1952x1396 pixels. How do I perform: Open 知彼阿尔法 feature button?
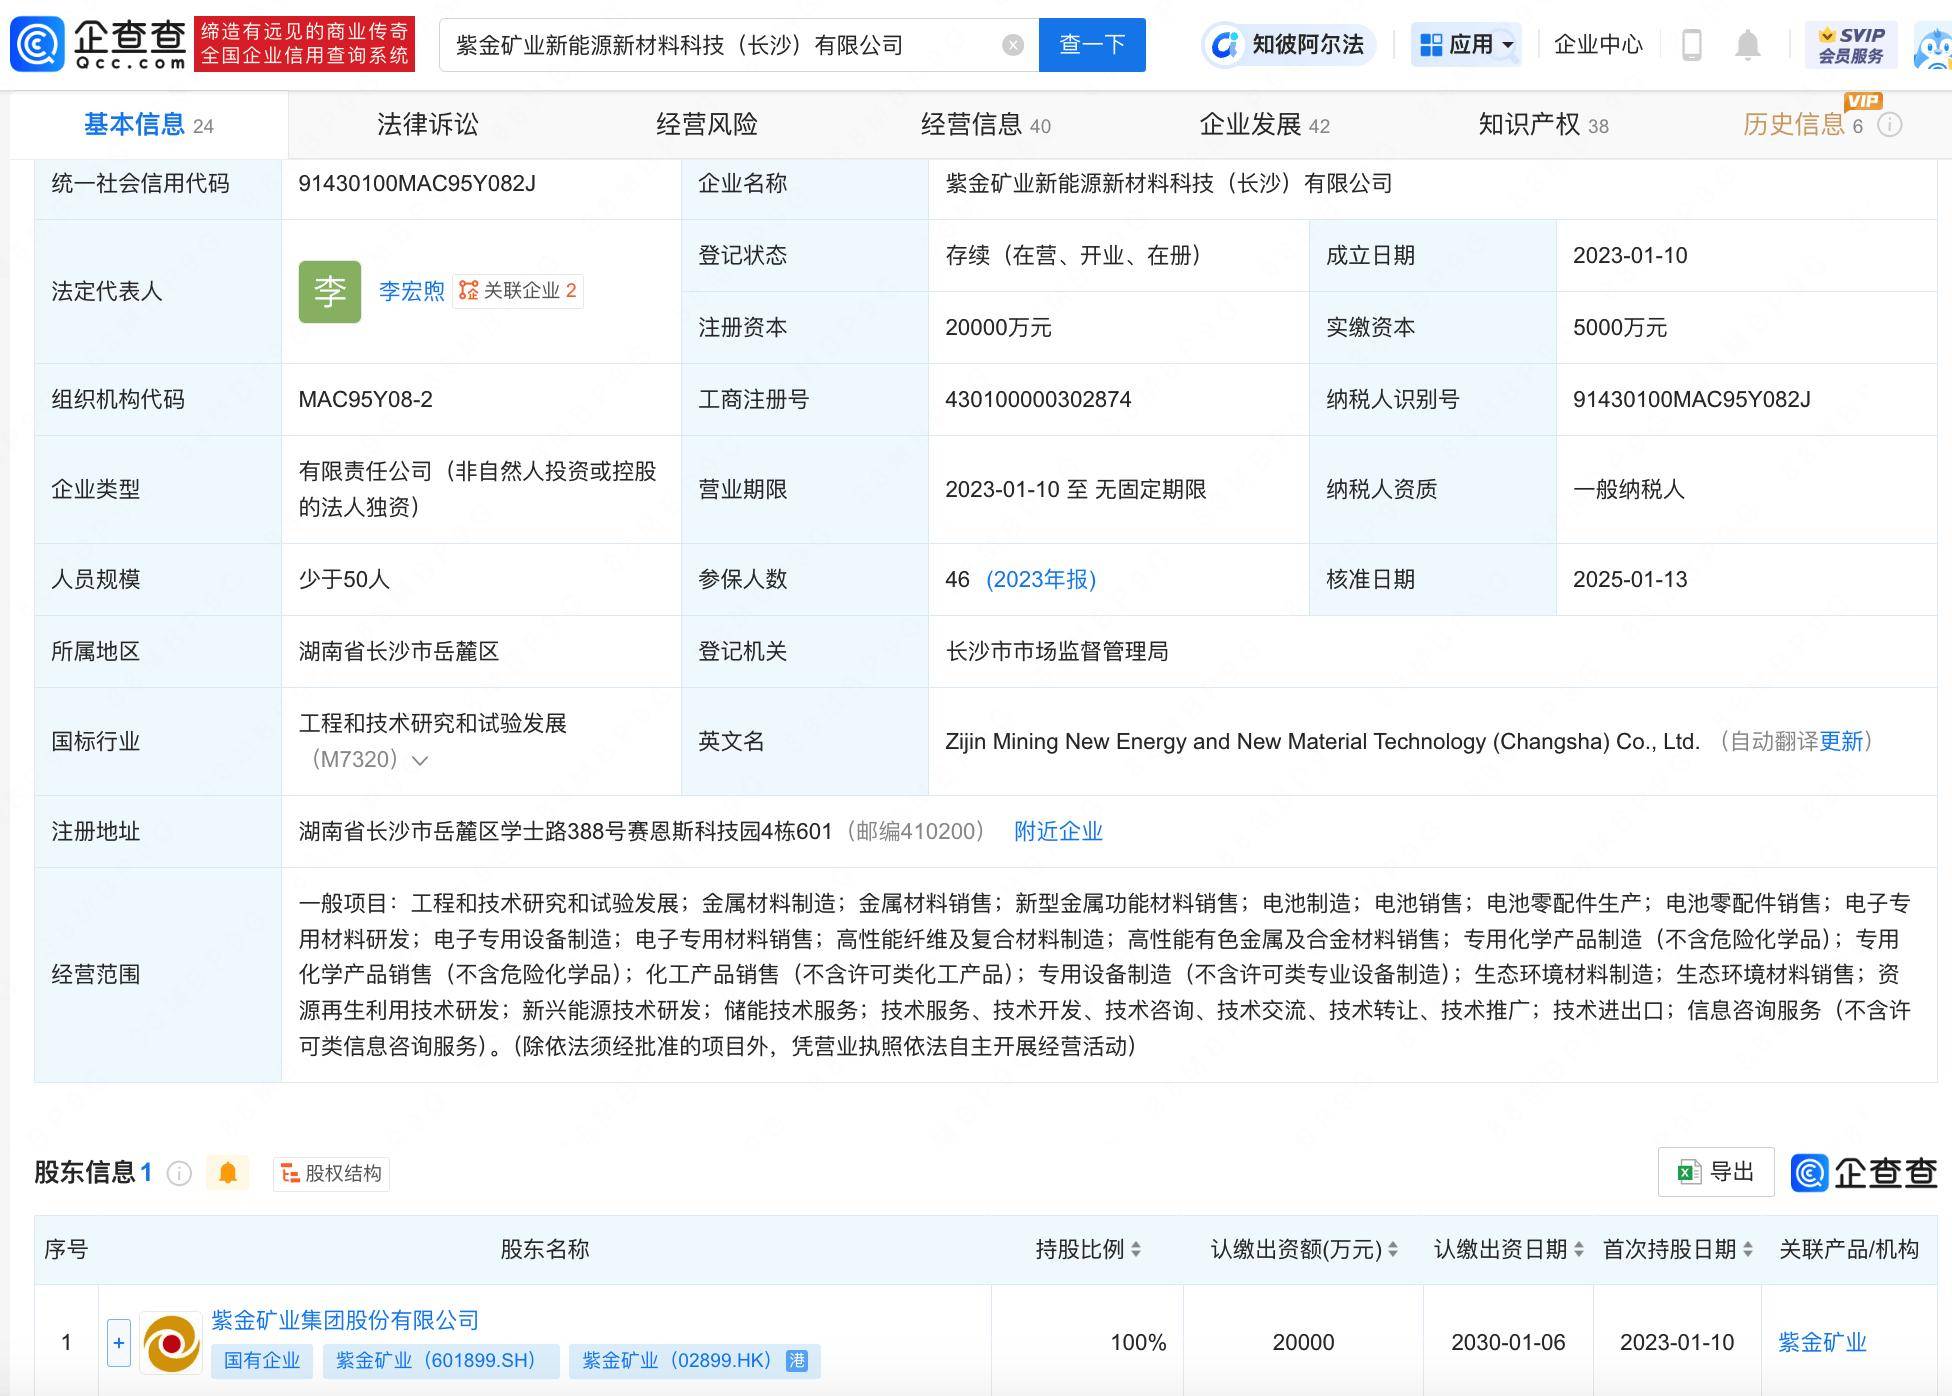(1288, 45)
